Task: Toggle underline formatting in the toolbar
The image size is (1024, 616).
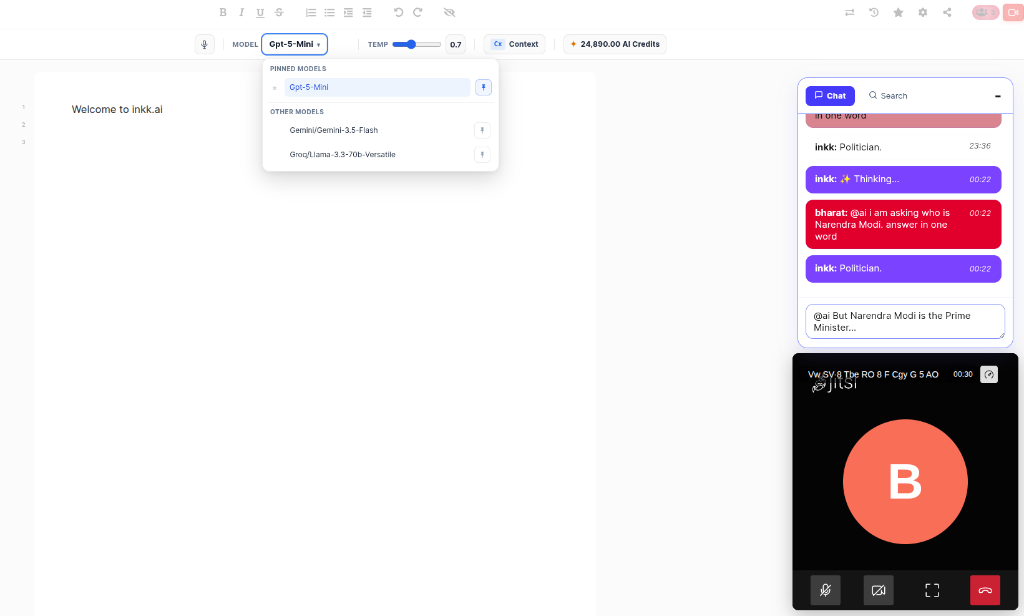Action: pyautogui.click(x=260, y=12)
